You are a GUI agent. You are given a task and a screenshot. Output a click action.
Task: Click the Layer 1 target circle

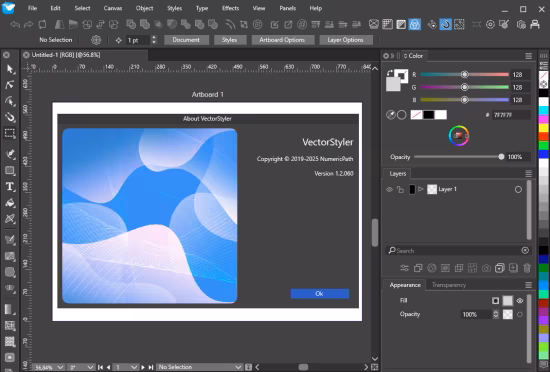click(518, 189)
